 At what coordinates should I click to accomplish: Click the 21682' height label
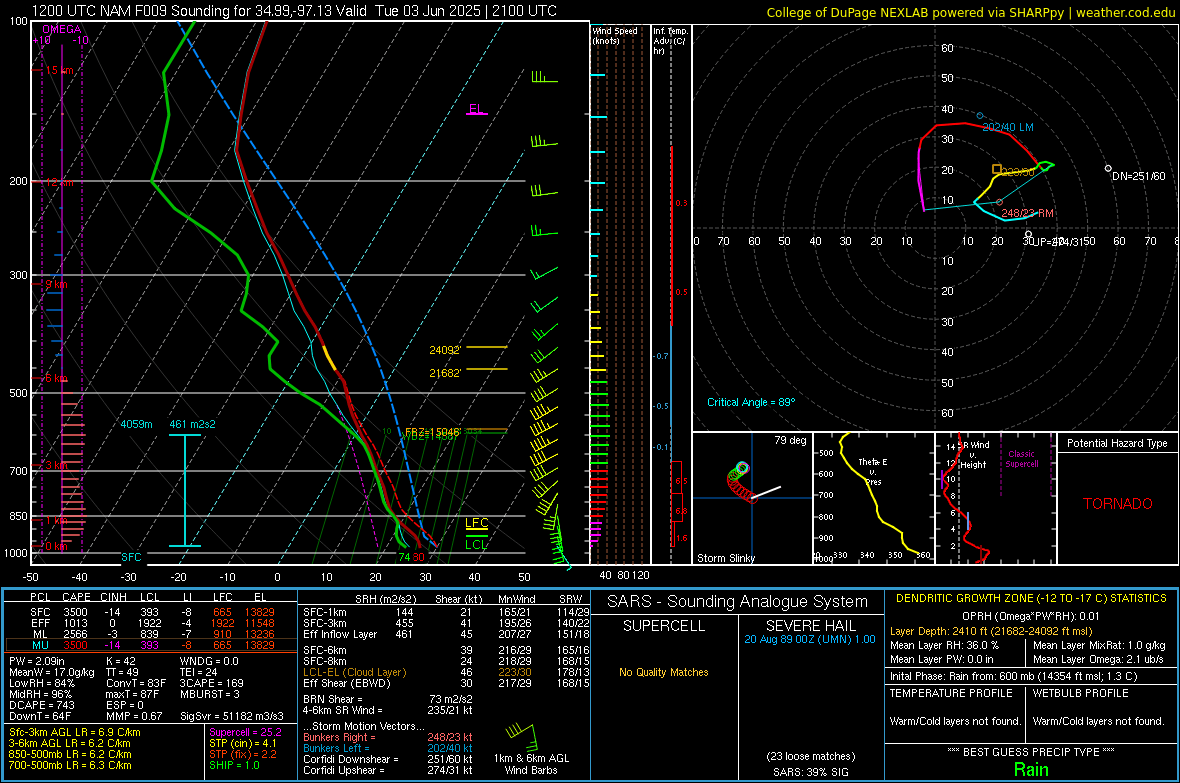(445, 373)
